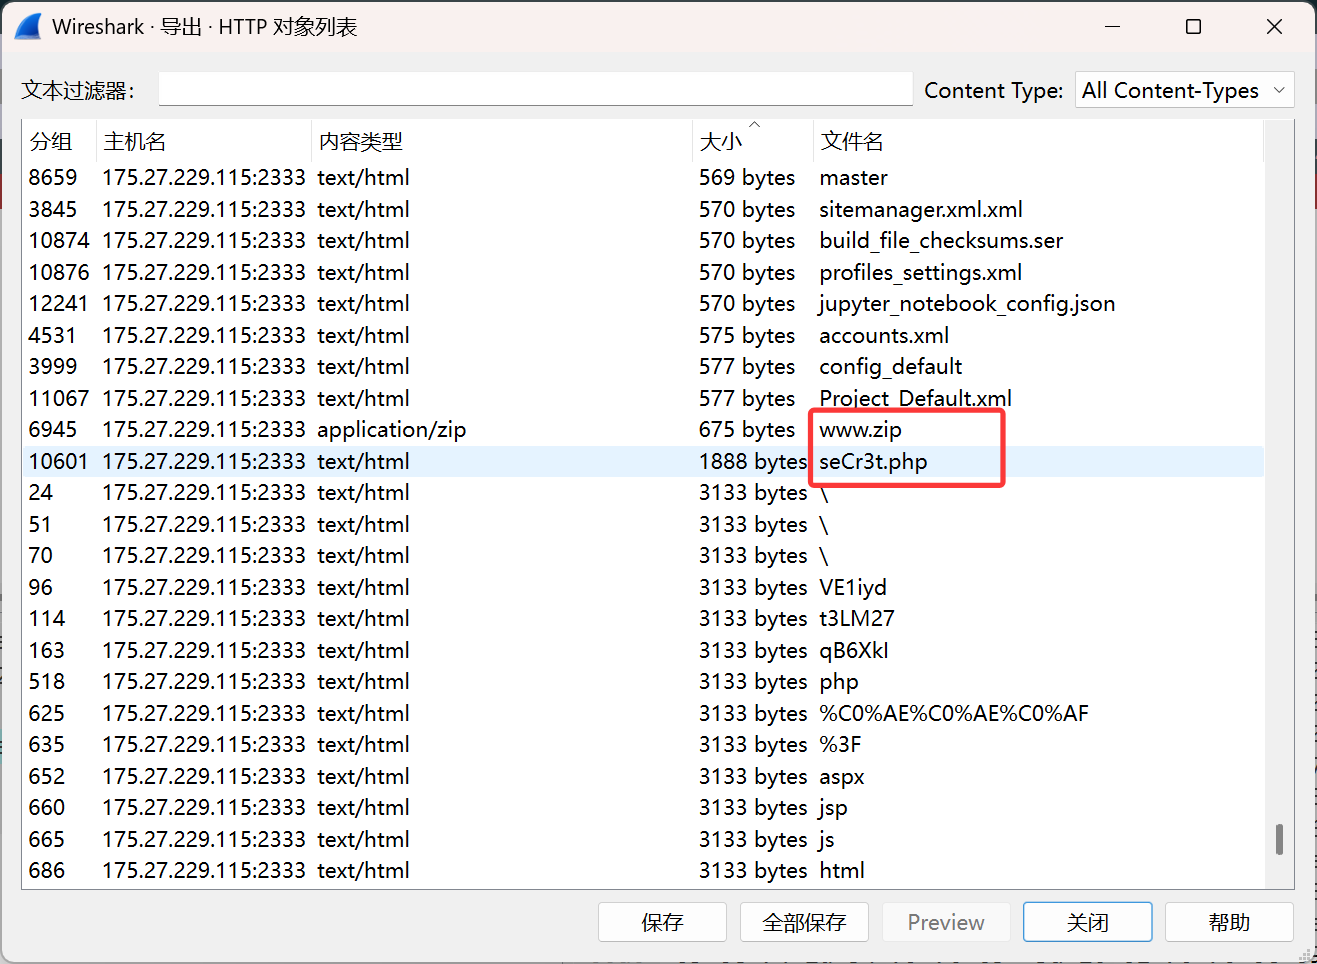Sort by the 文件名 column header
The image size is (1317, 964).
pyautogui.click(x=1038, y=141)
